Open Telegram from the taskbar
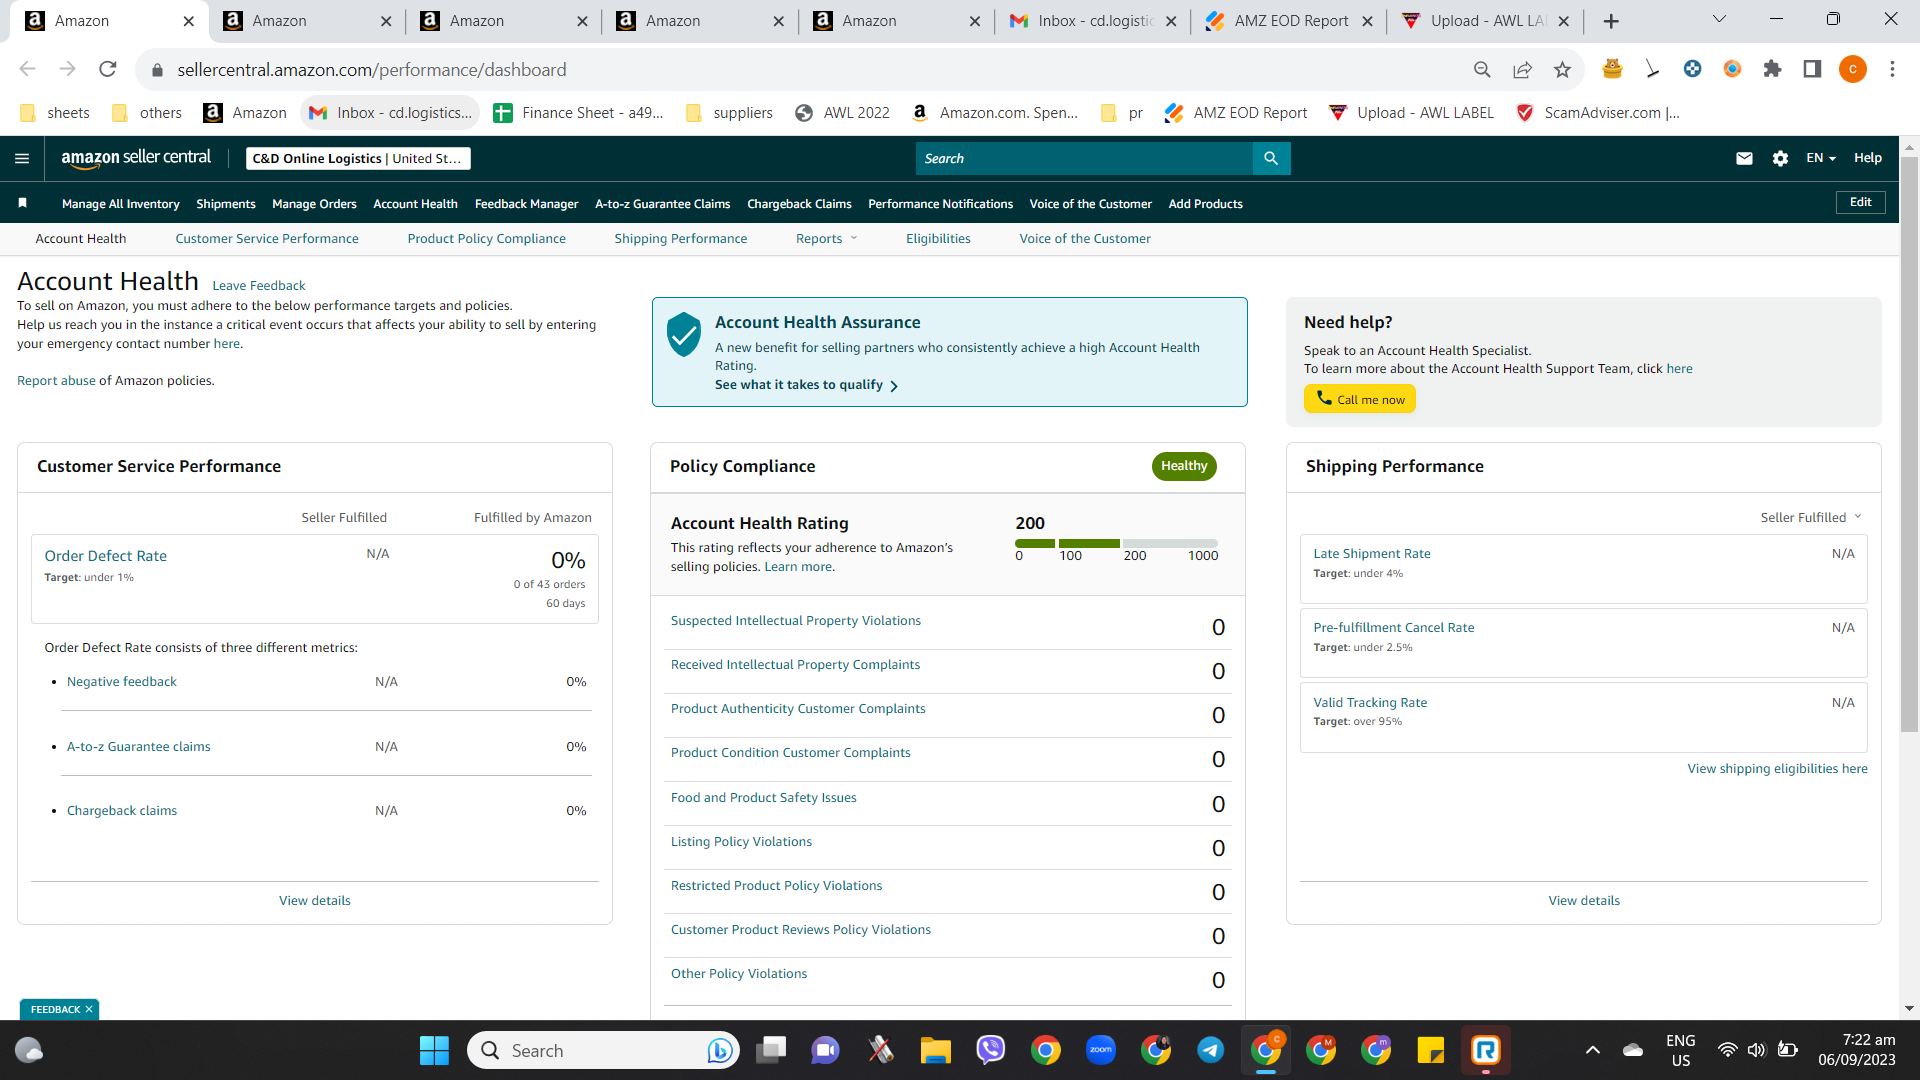Image resolution: width=1920 pixels, height=1080 pixels. pyautogui.click(x=1211, y=1050)
